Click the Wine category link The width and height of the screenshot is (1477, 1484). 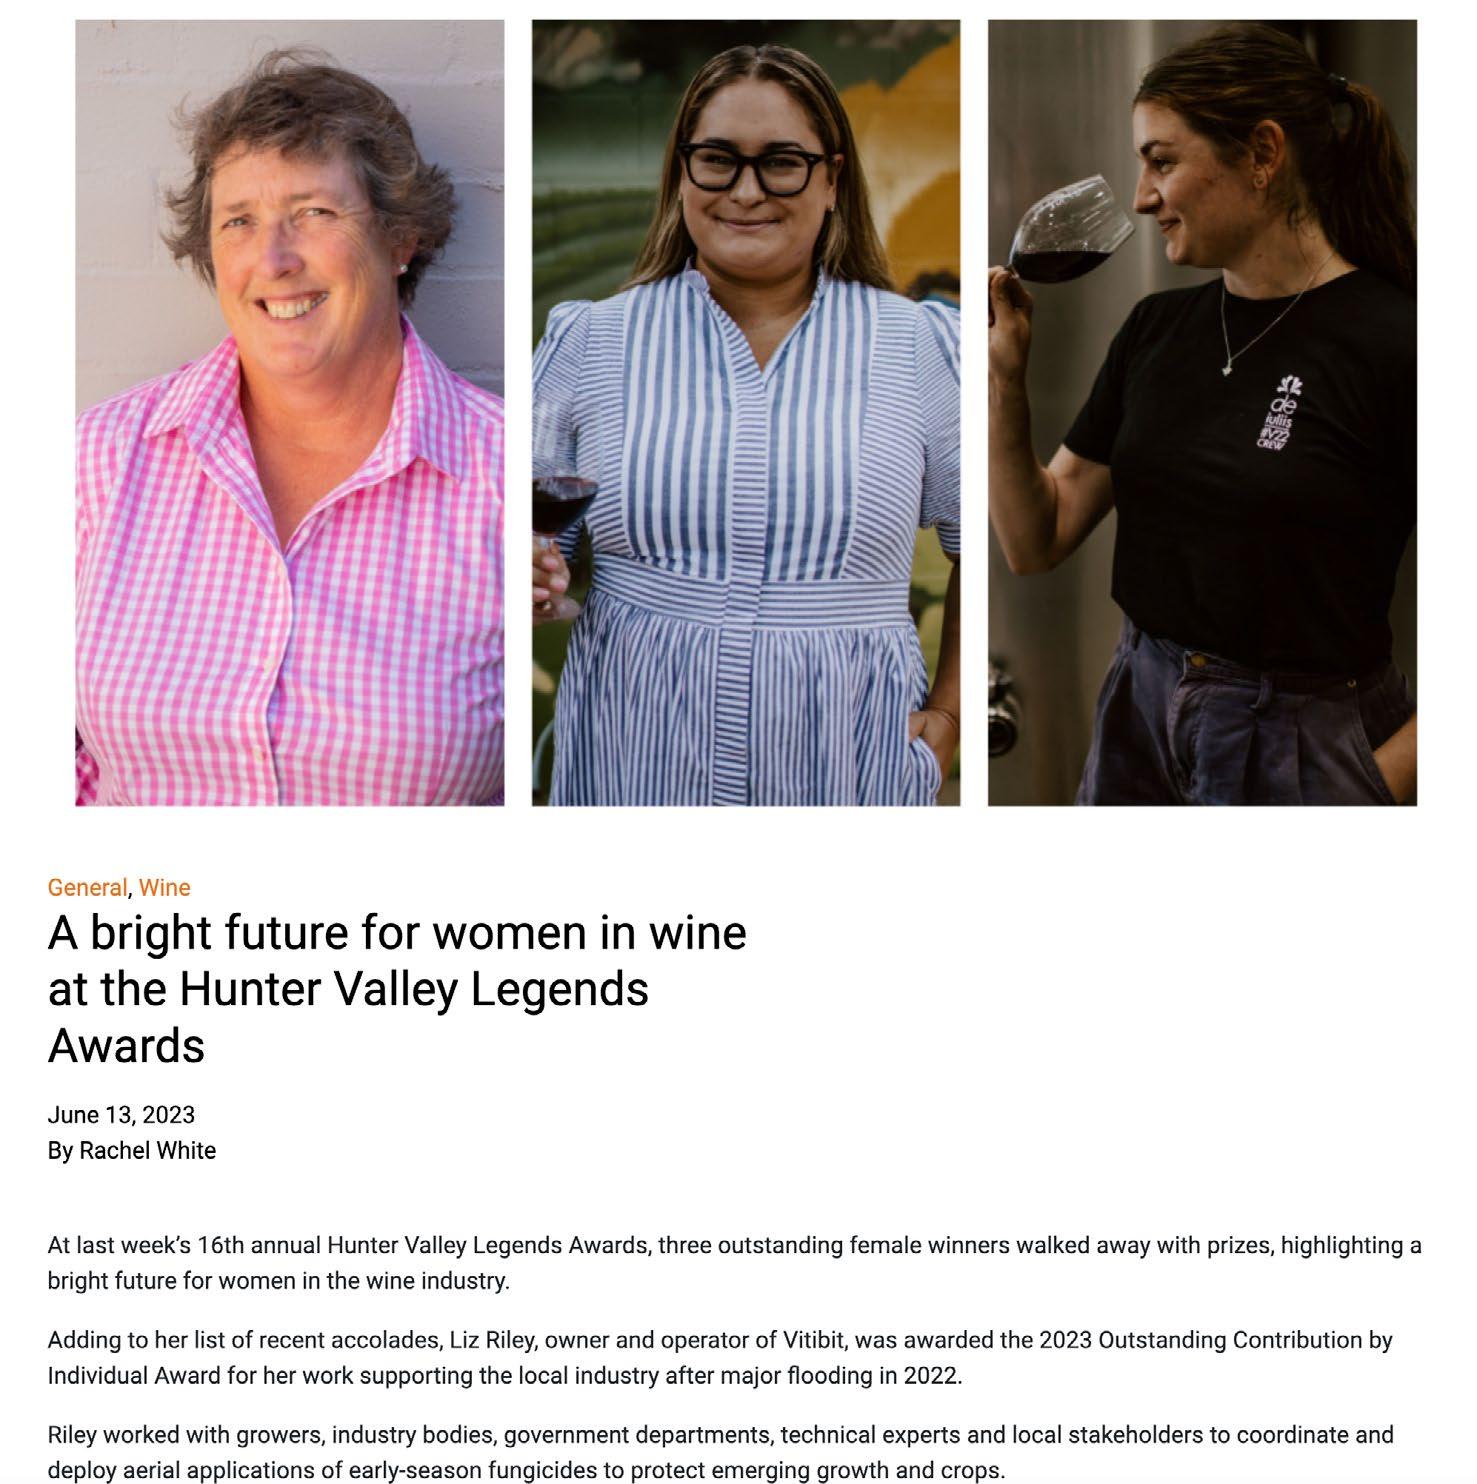tap(164, 887)
